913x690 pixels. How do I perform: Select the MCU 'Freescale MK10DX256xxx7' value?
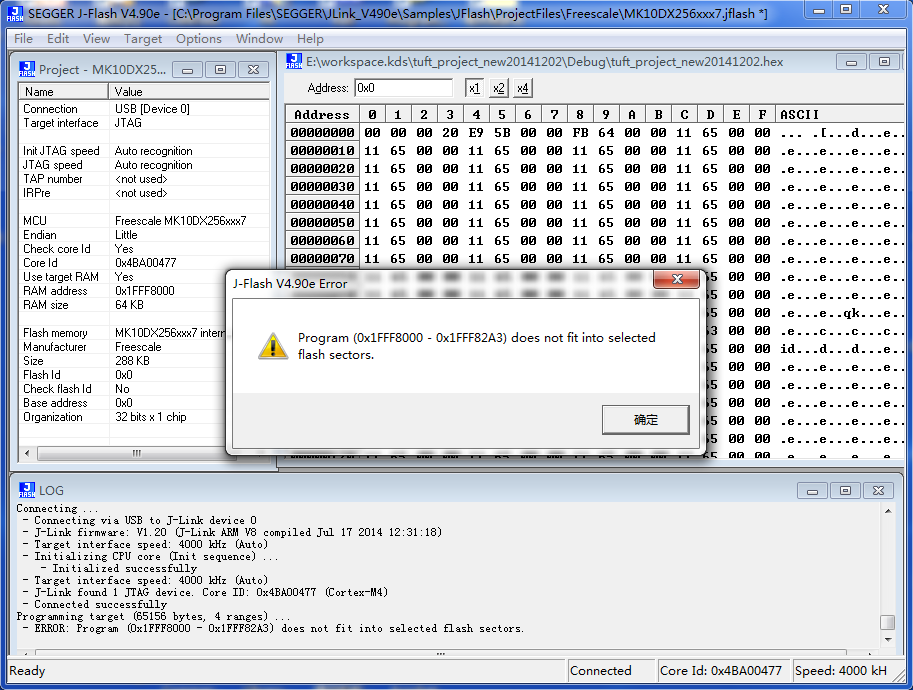(x=181, y=221)
